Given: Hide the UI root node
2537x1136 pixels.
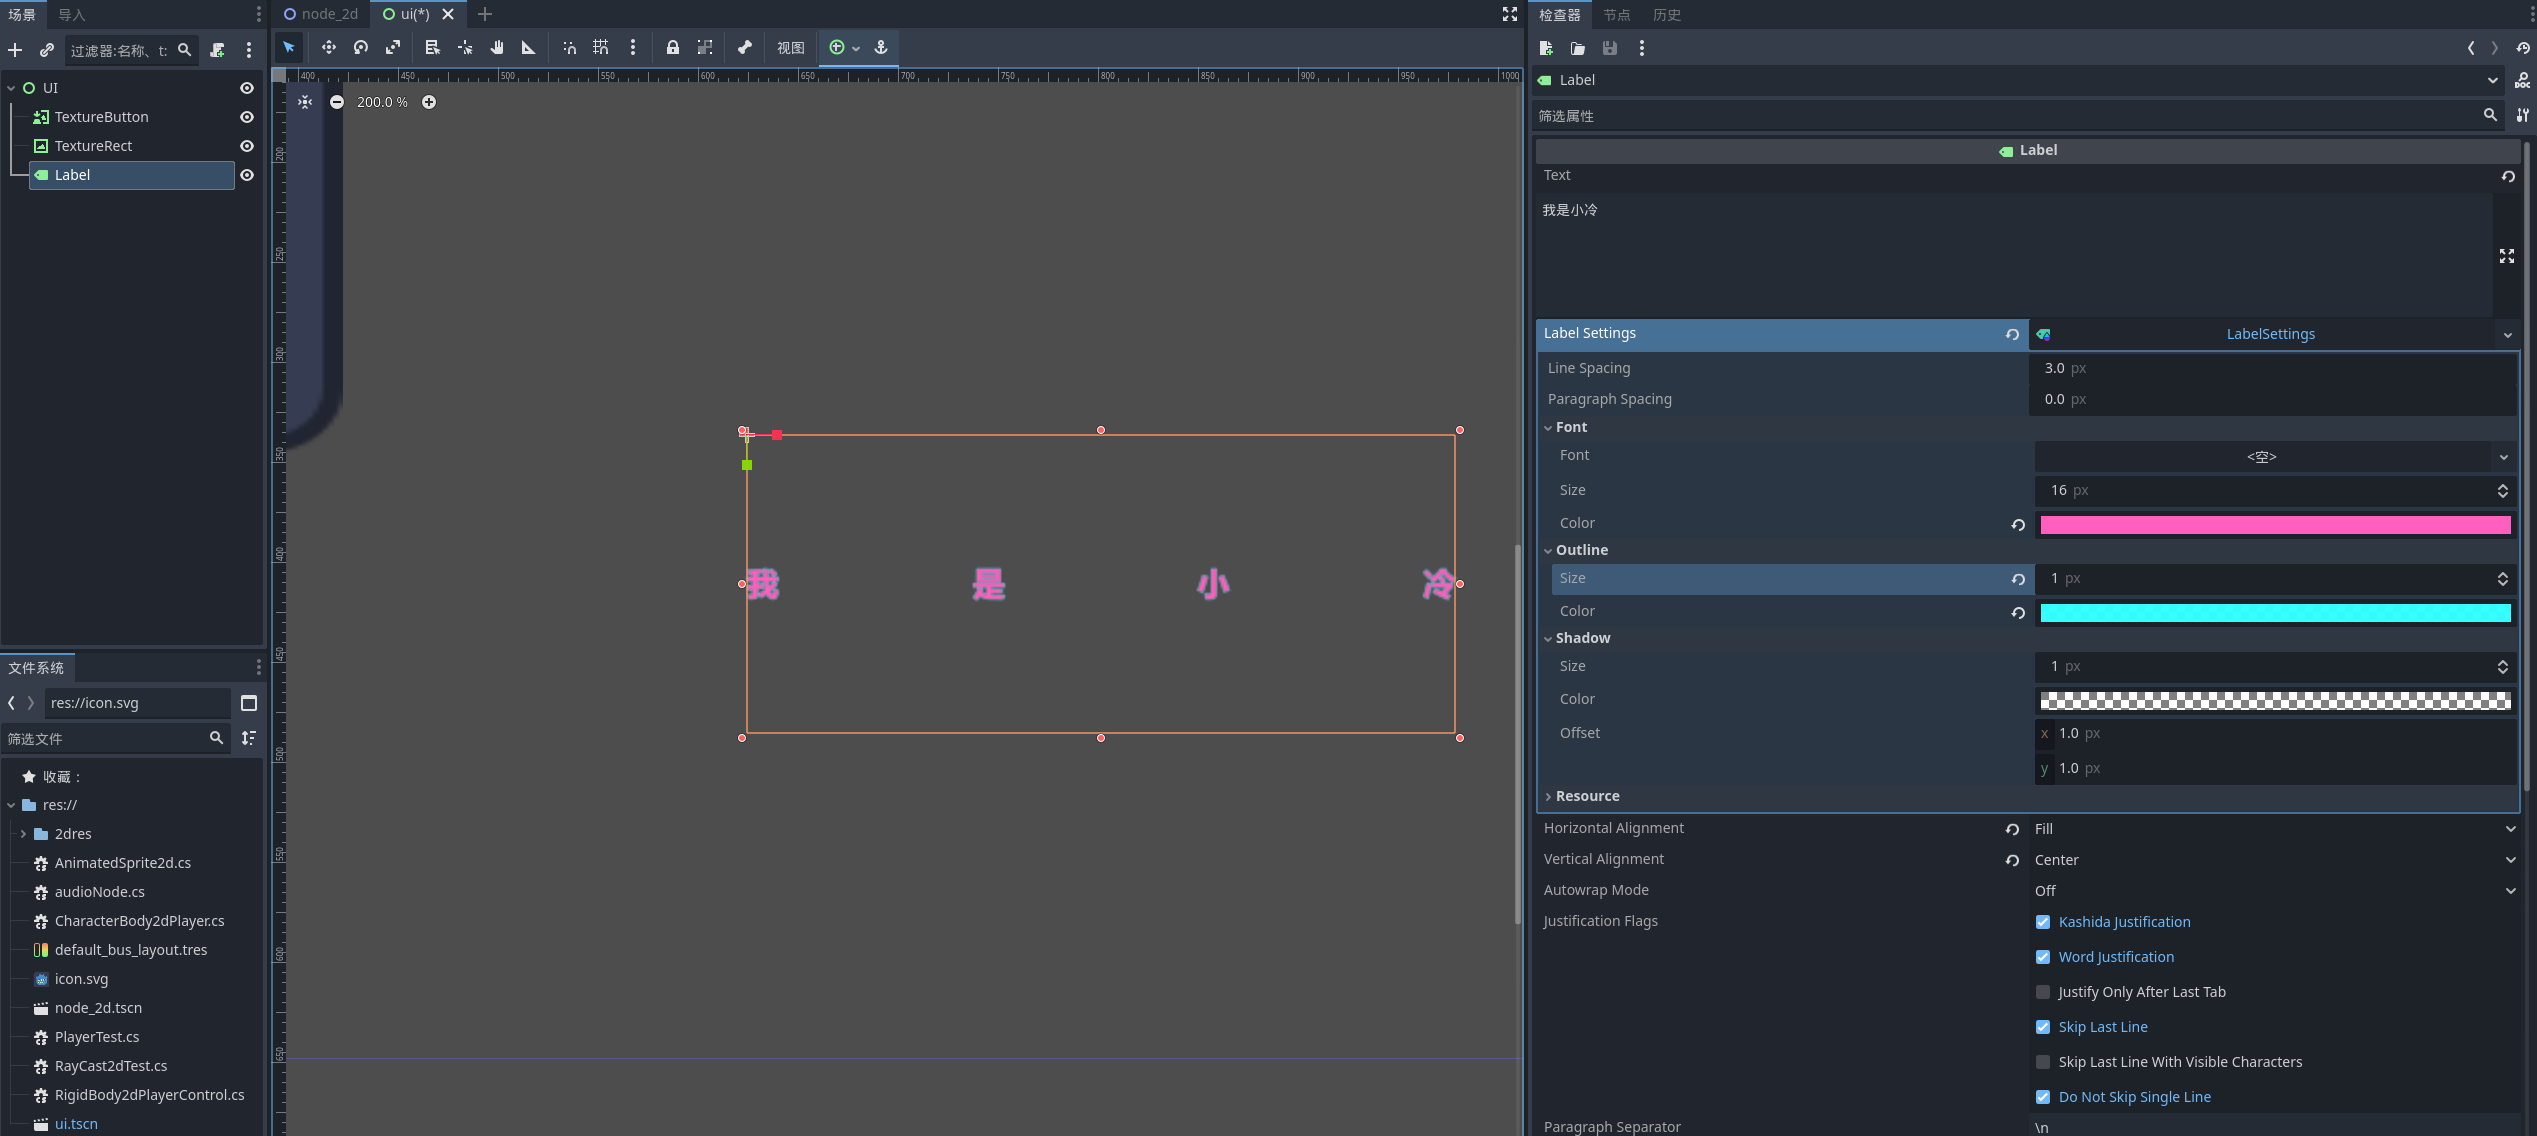Looking at the screenshot, I should (x=247, y=88).
